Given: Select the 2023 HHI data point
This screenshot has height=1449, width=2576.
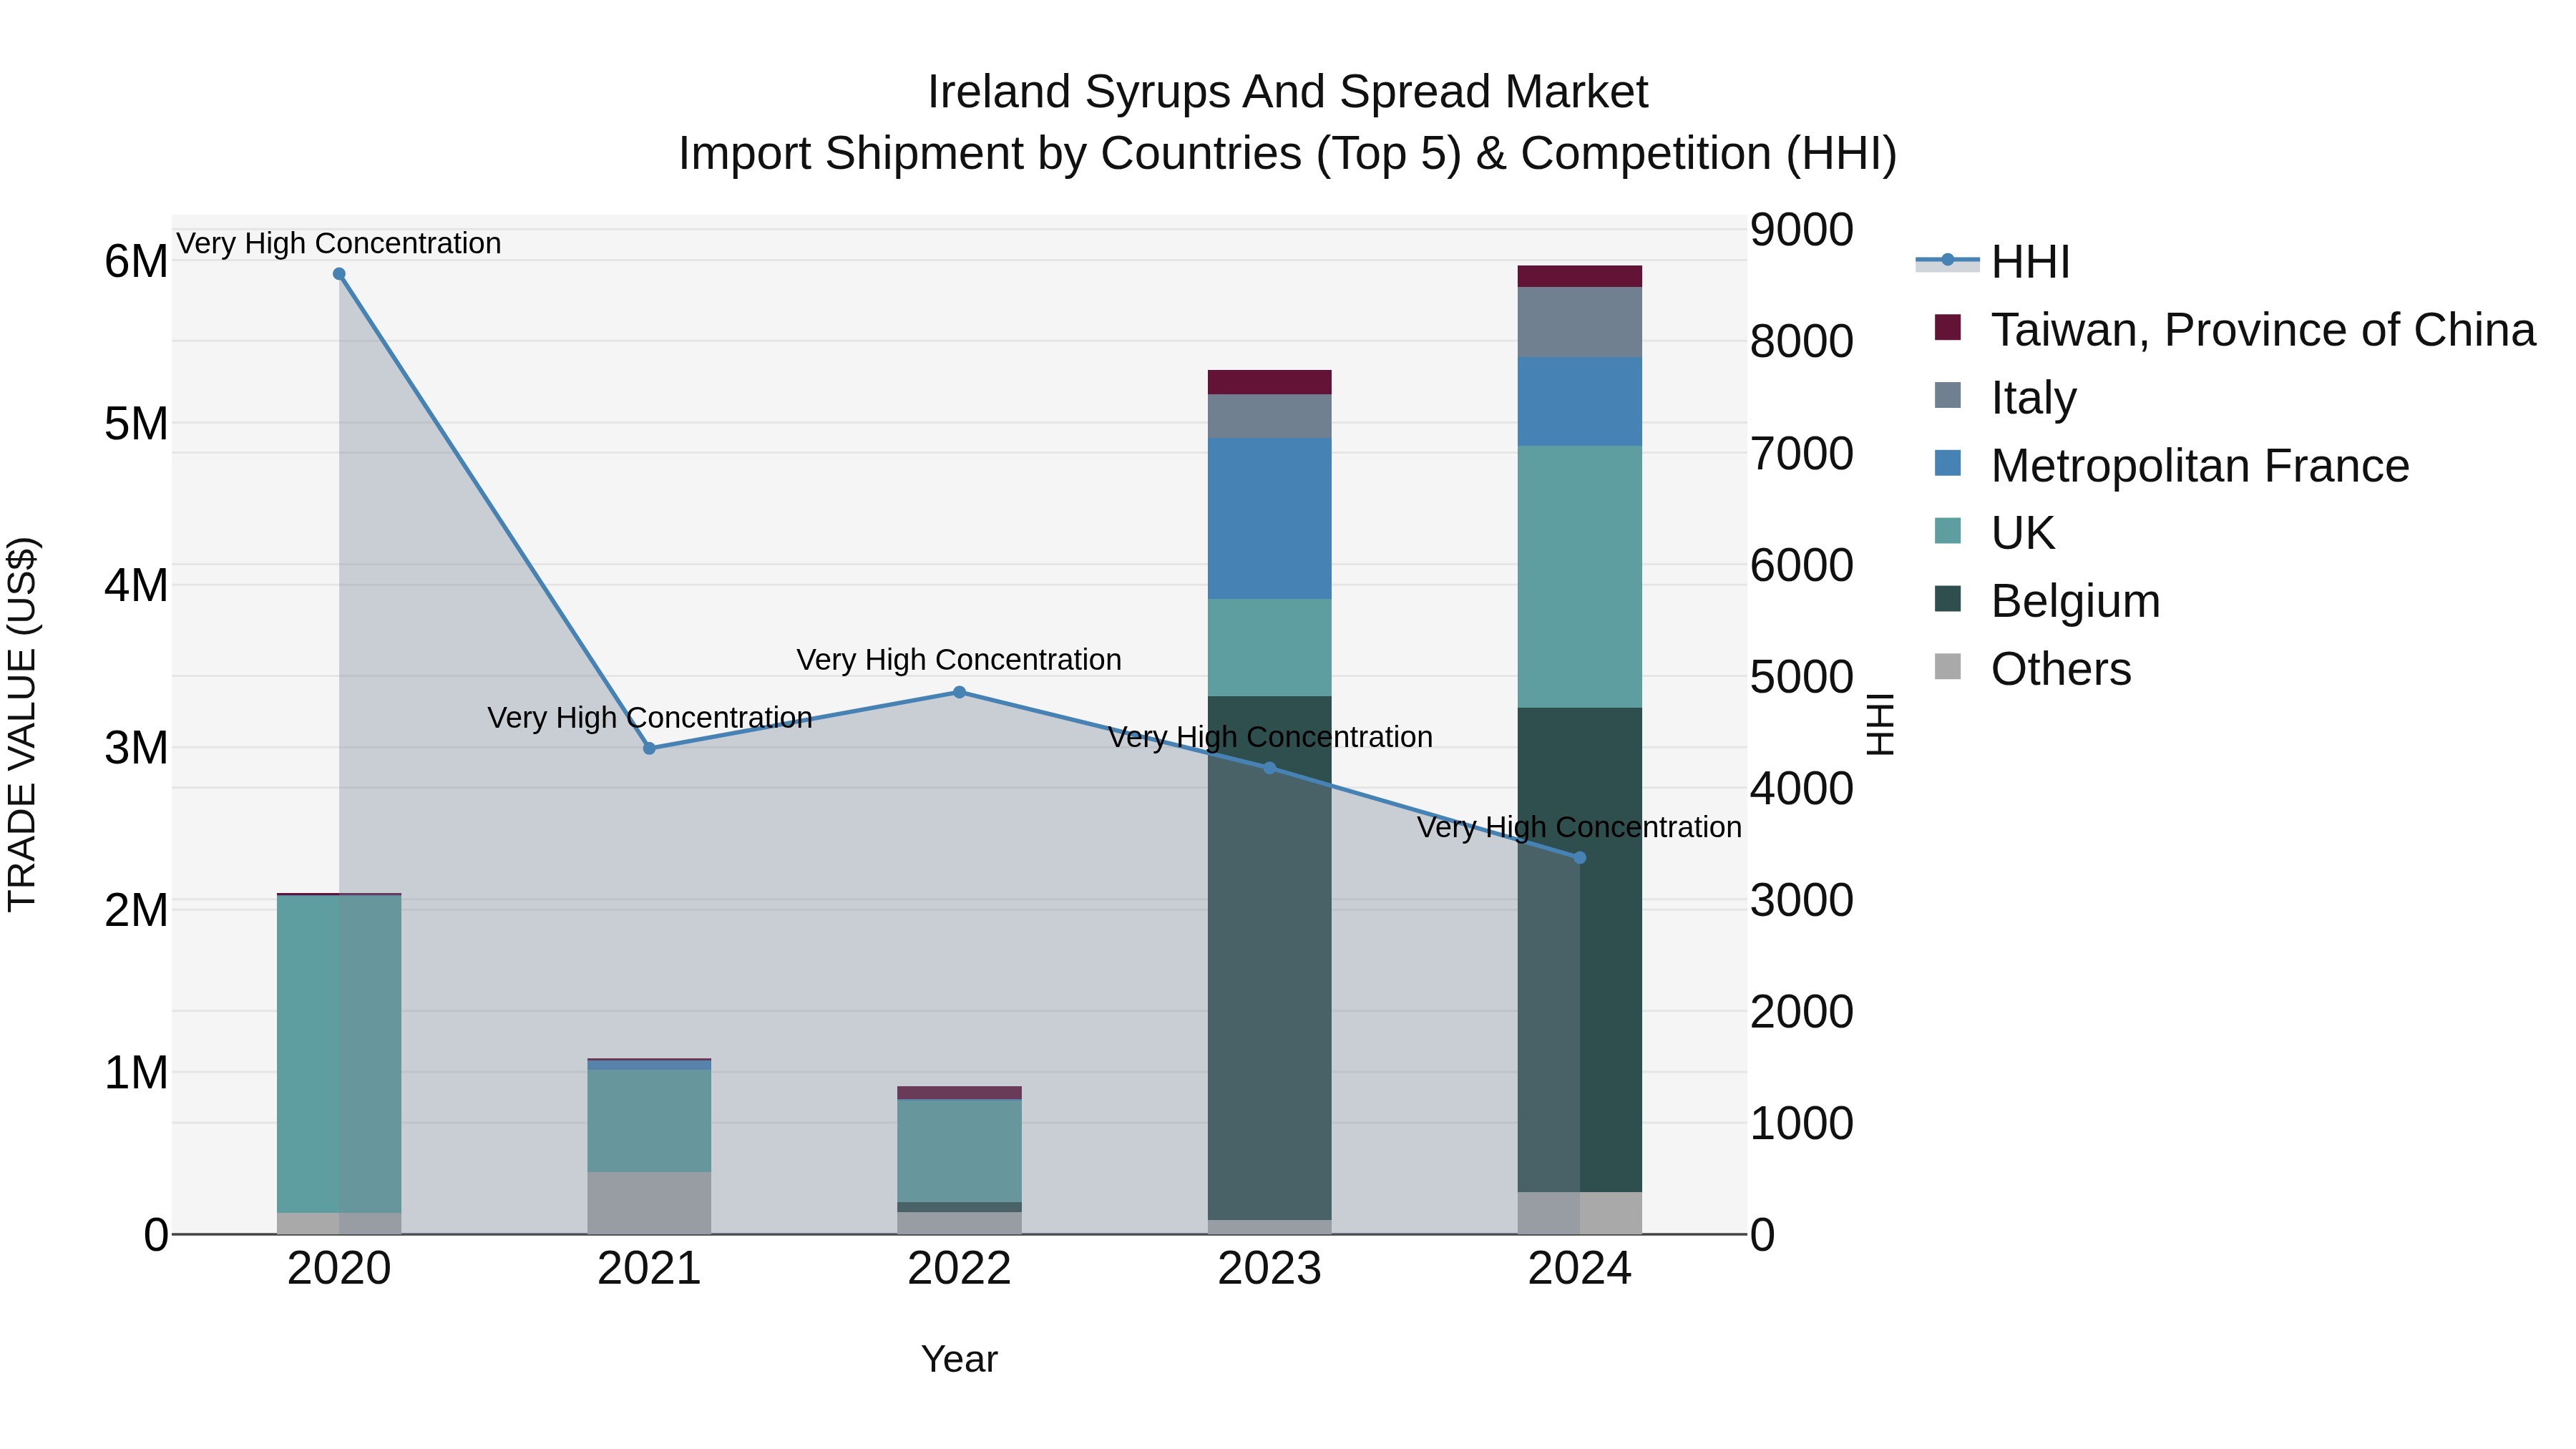Looking at the screenshot, I should coord(1270,768).
